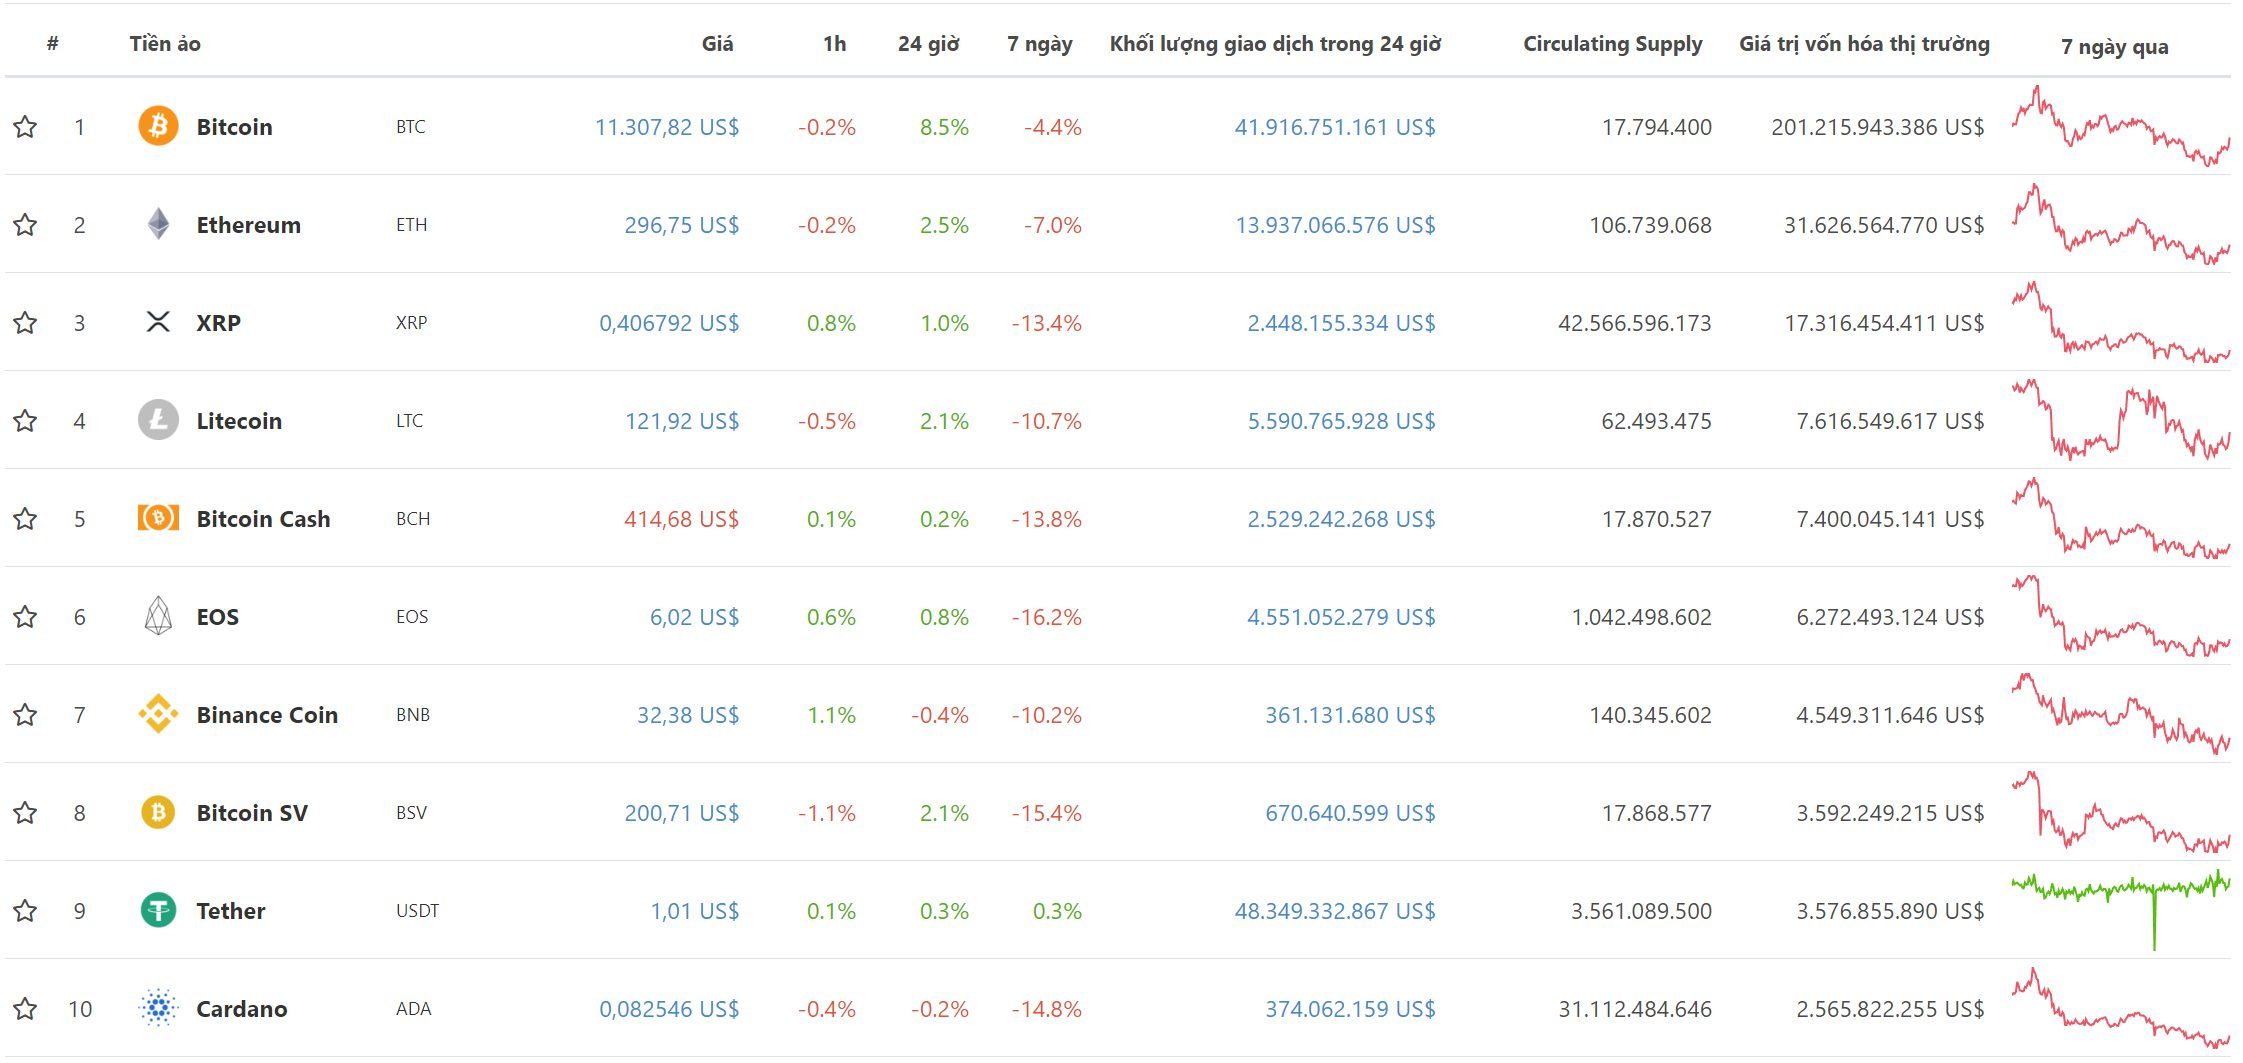
Task: Open Cardano's 7-day sparkline chart
Action: (x=2120, y=1008)
